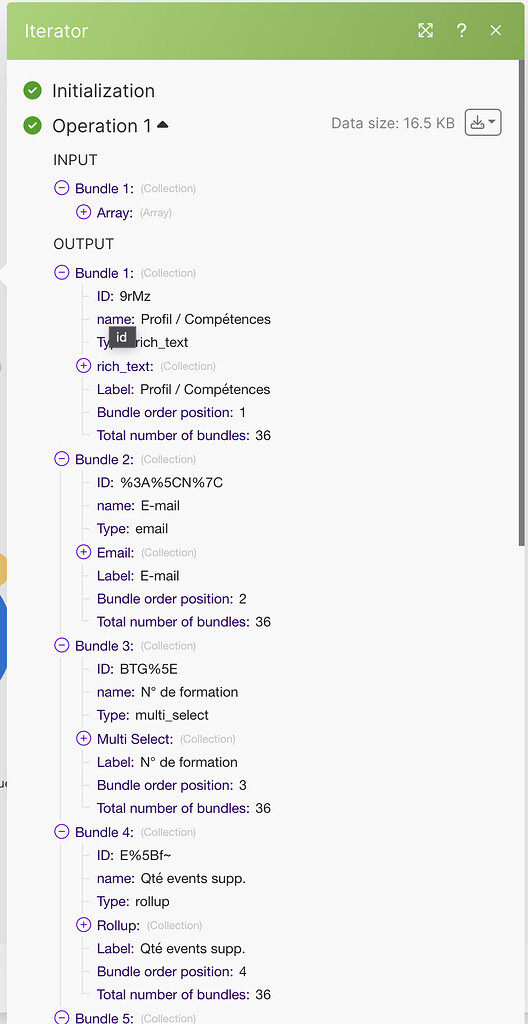The image size is (528, 1024).
Task: Open the help question mark icon
Action: pos(461,30)
